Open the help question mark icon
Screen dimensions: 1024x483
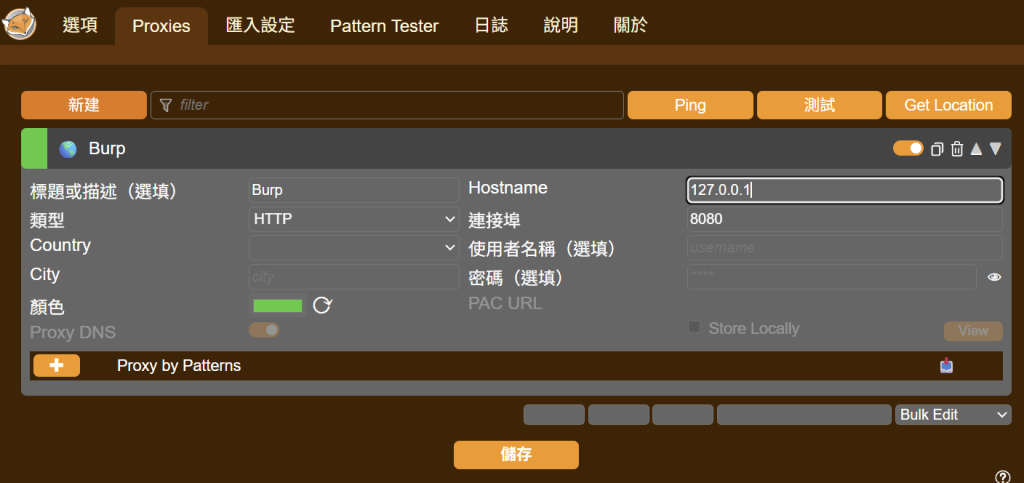[1002, 476]
